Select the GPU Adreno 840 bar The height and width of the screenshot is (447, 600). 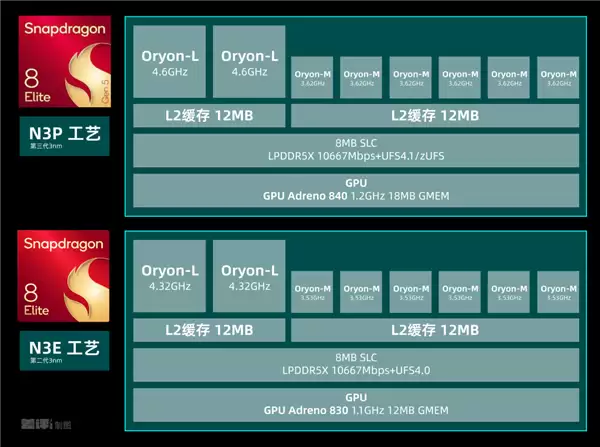356,190
